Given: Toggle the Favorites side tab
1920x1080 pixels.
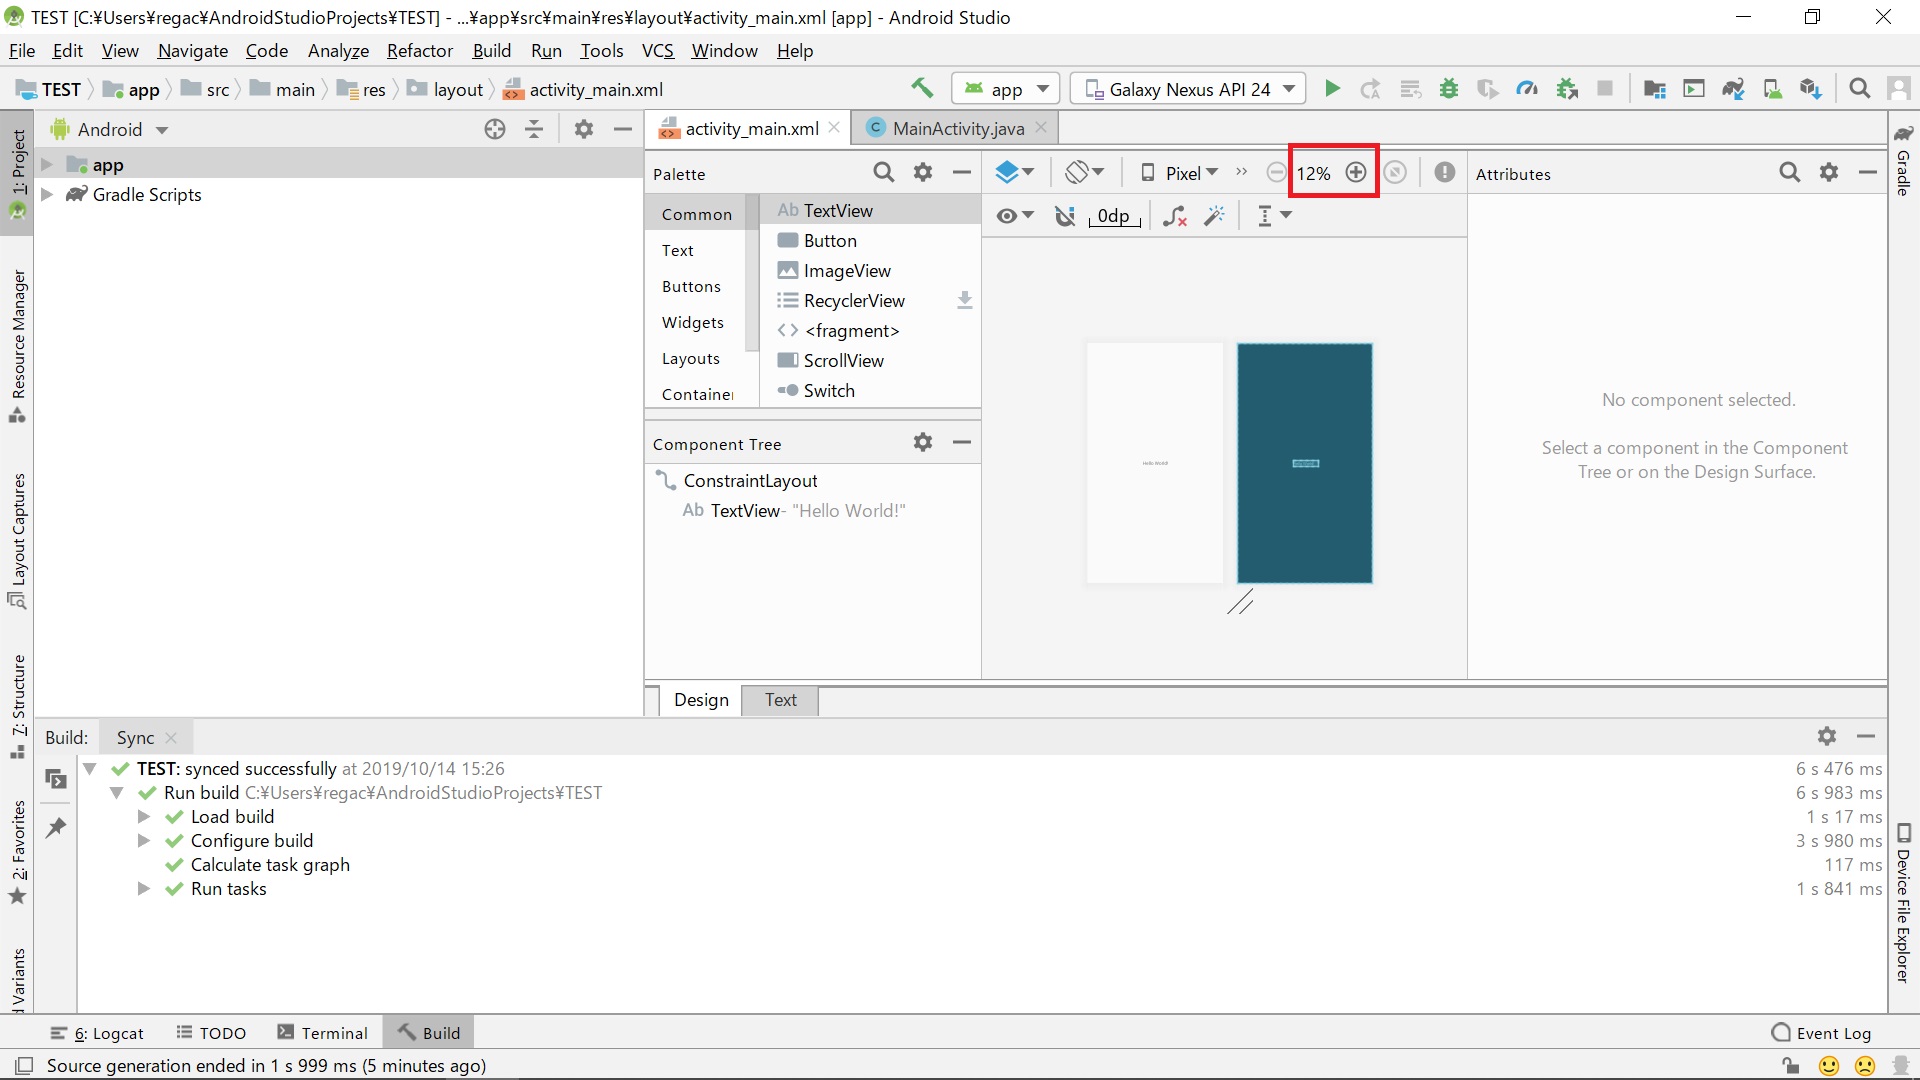Looking at the screenshot, I should pyautogui.click(x=17, y=852).
